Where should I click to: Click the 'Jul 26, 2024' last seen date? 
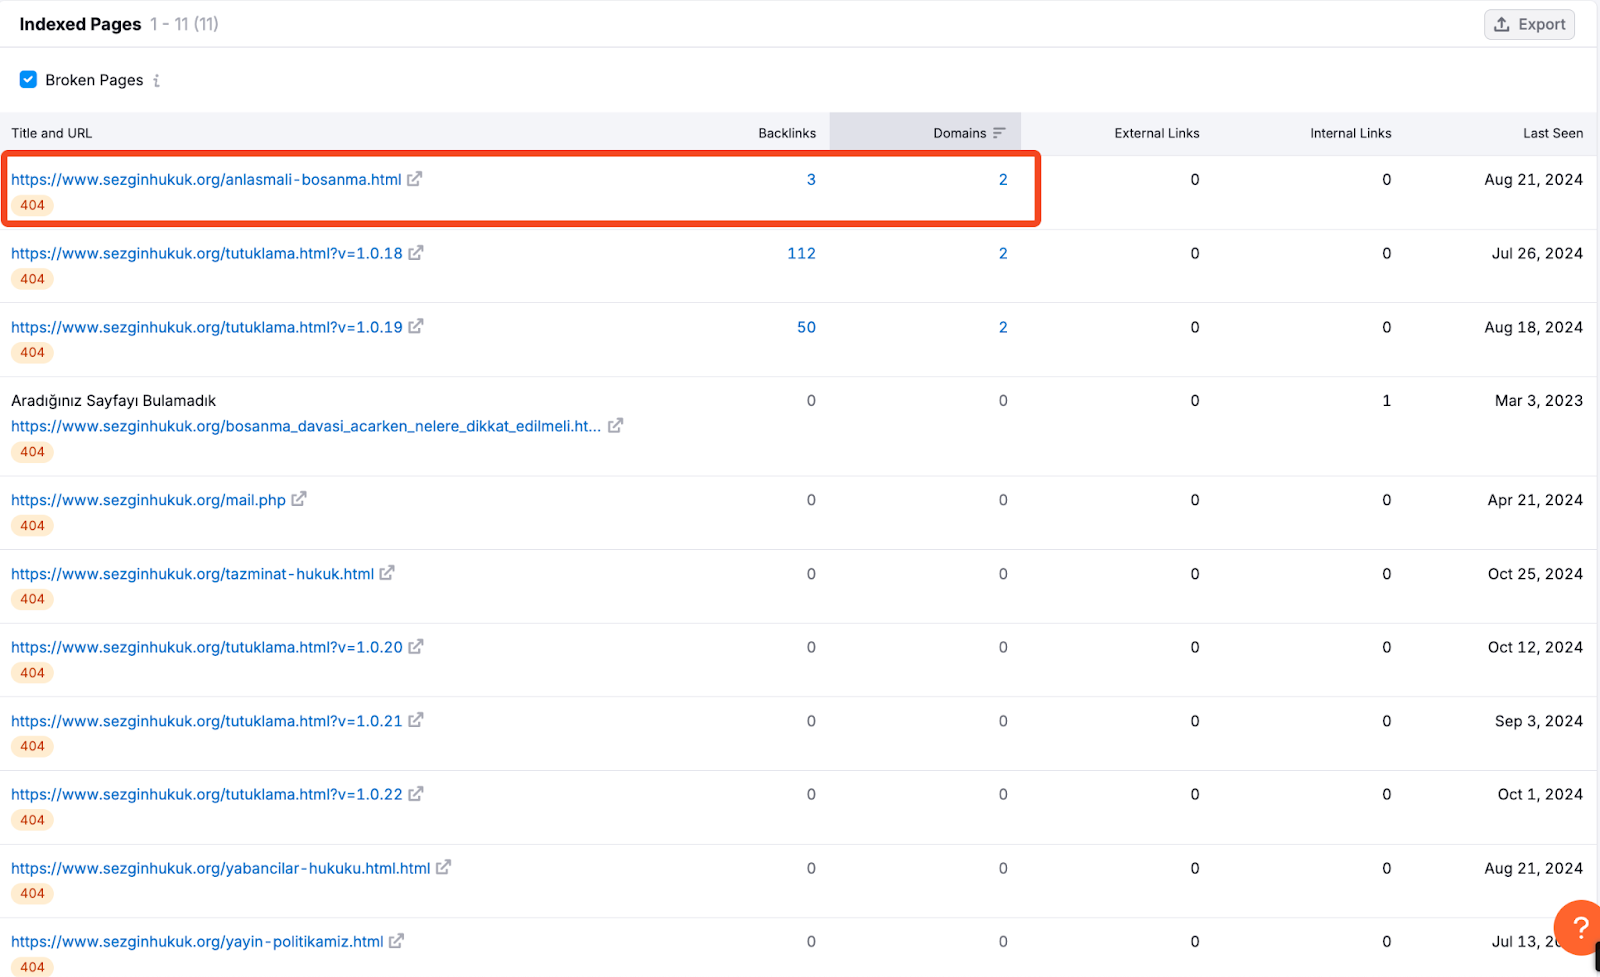(x=1537, y=253)
